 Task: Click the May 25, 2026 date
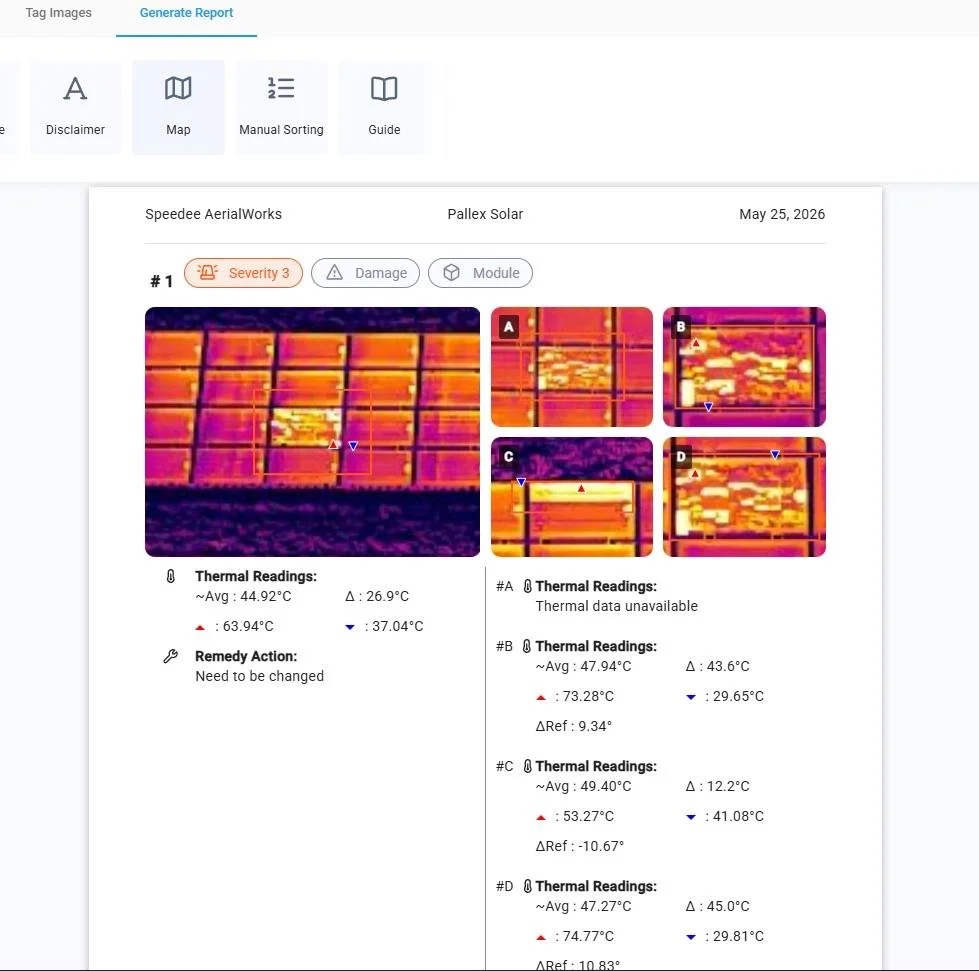[x=782, y=214]
